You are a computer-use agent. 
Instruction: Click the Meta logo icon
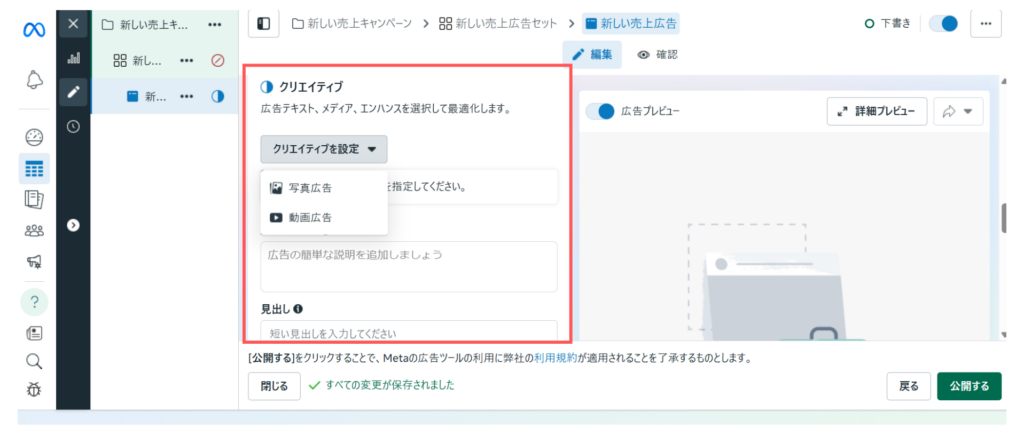pos(34,30)
